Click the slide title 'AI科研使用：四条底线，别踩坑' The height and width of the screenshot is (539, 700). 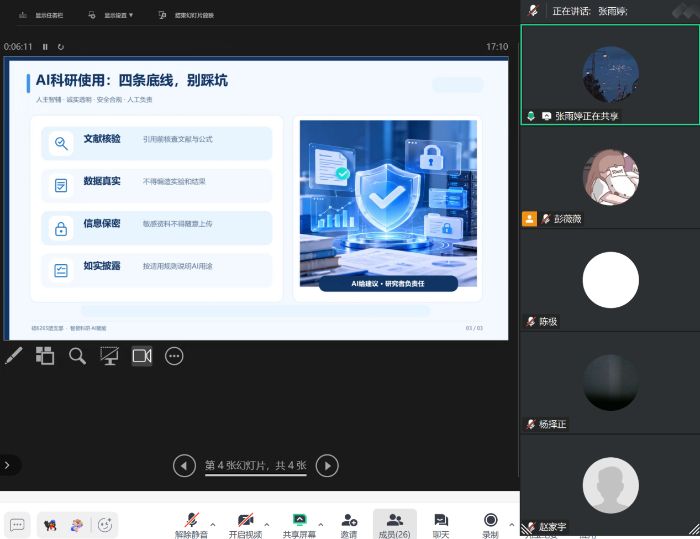point(132,80)
